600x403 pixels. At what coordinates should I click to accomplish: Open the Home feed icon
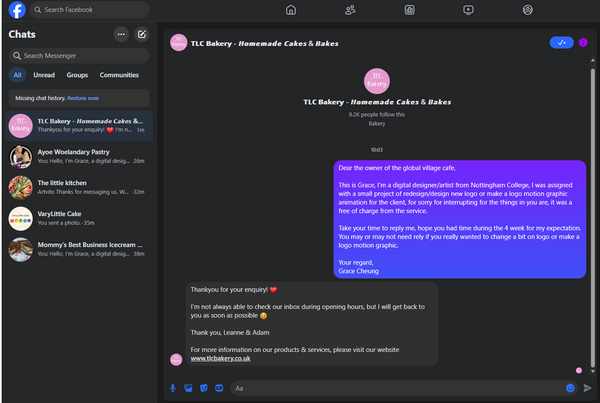pos(291,10)
